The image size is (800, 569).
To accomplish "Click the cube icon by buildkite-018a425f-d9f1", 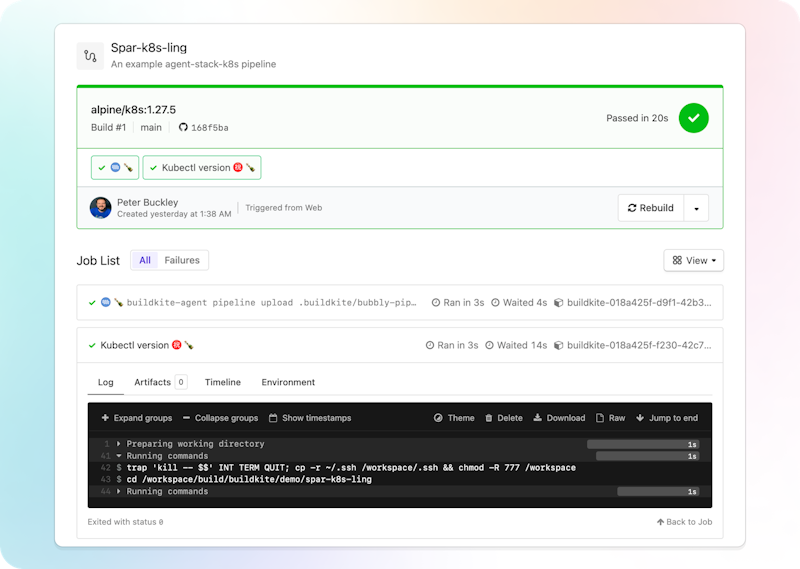I will 559,303.
